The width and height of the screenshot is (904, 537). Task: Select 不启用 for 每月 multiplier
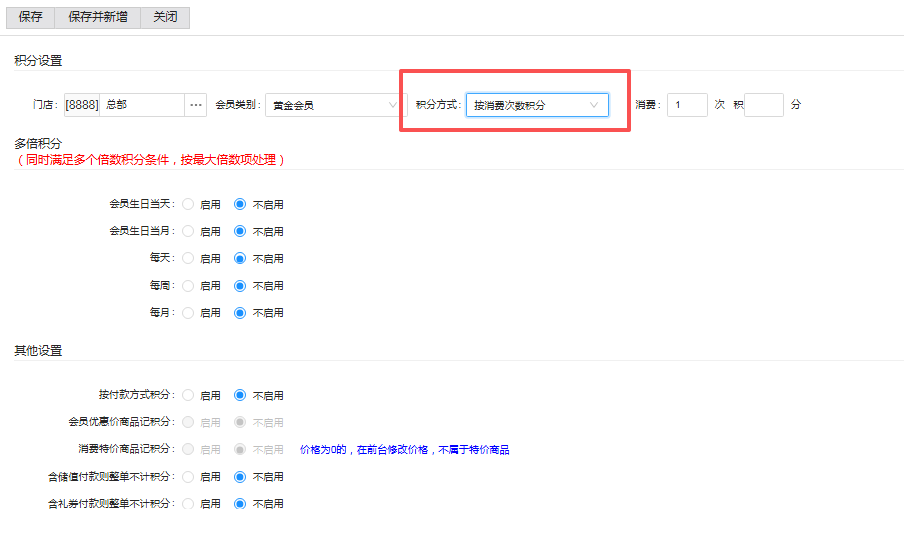point(240,313)
